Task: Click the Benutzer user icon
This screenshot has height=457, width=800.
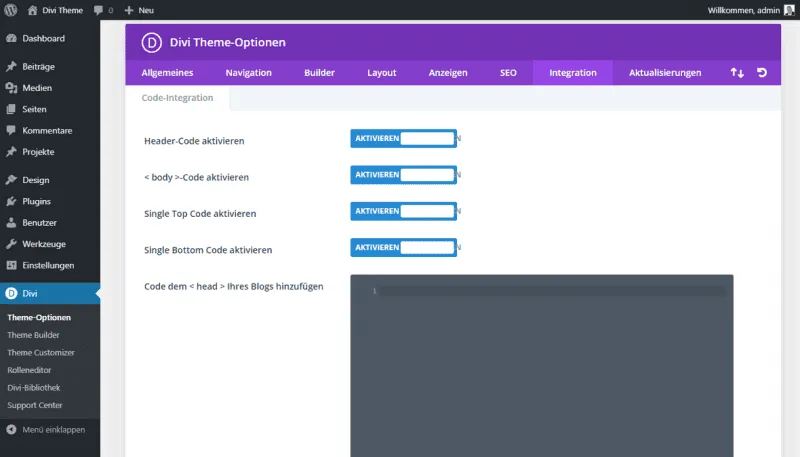Action: coord(11,222)
